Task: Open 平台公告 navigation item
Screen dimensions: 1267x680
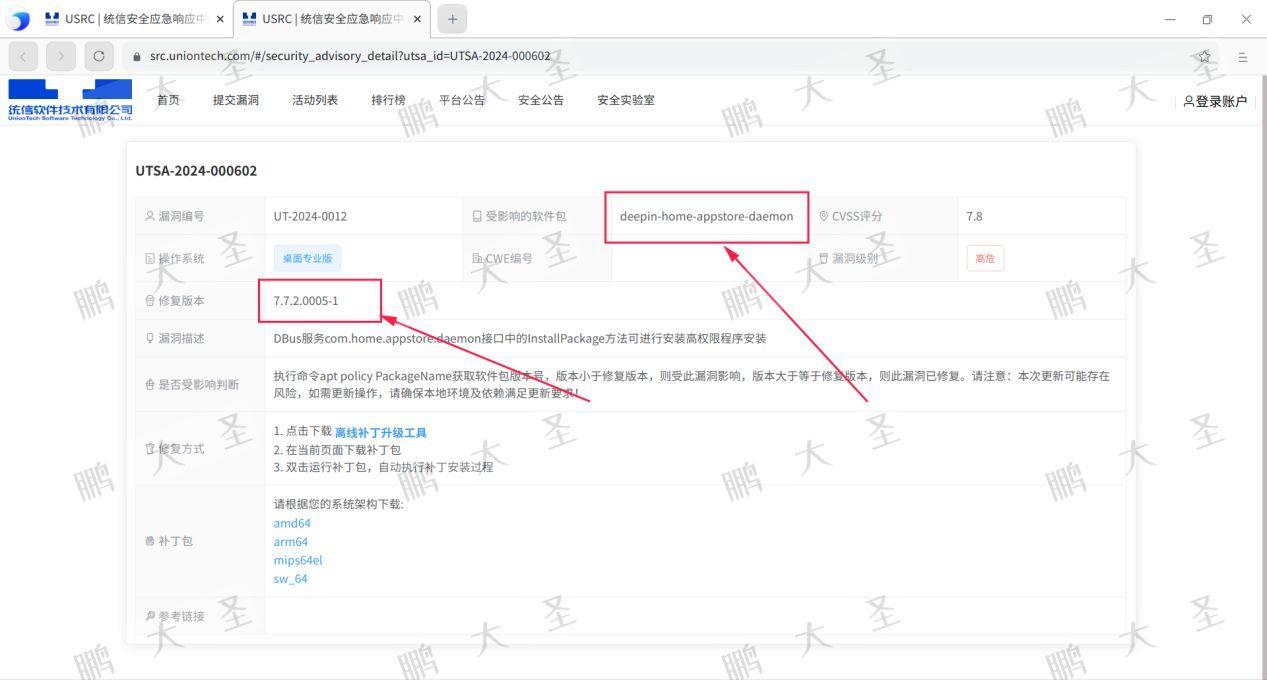Action: coord(462,100)
